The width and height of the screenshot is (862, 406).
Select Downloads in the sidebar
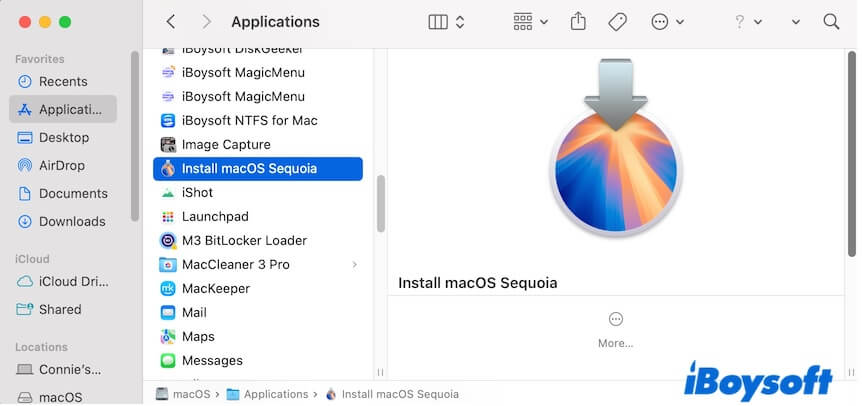pos(71,221)
